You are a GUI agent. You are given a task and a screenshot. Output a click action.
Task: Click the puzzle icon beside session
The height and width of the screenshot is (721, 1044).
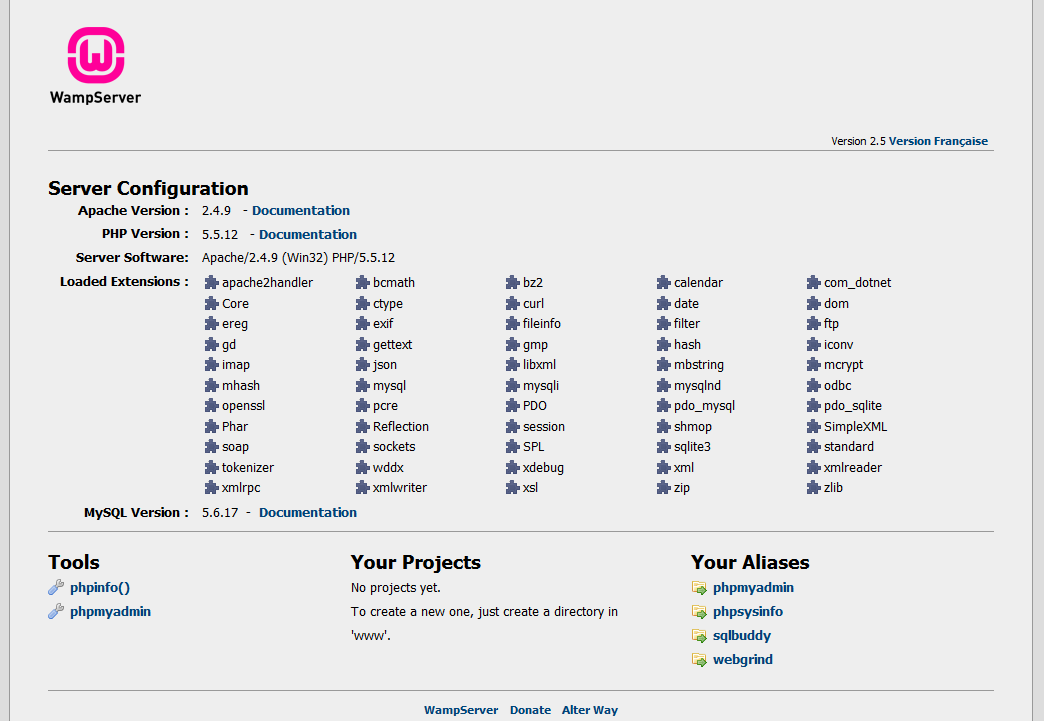[513, 427]
